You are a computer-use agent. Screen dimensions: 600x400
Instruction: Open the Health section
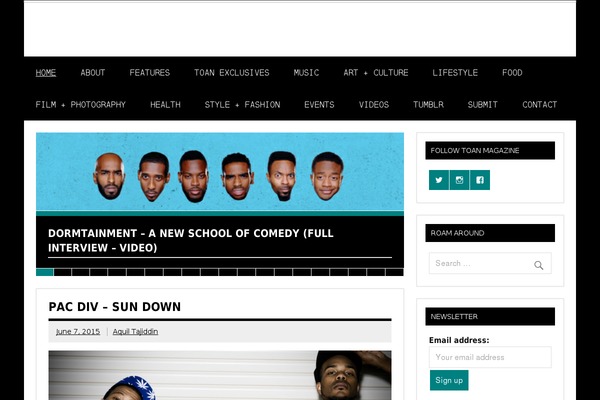(x=165, y=104)
